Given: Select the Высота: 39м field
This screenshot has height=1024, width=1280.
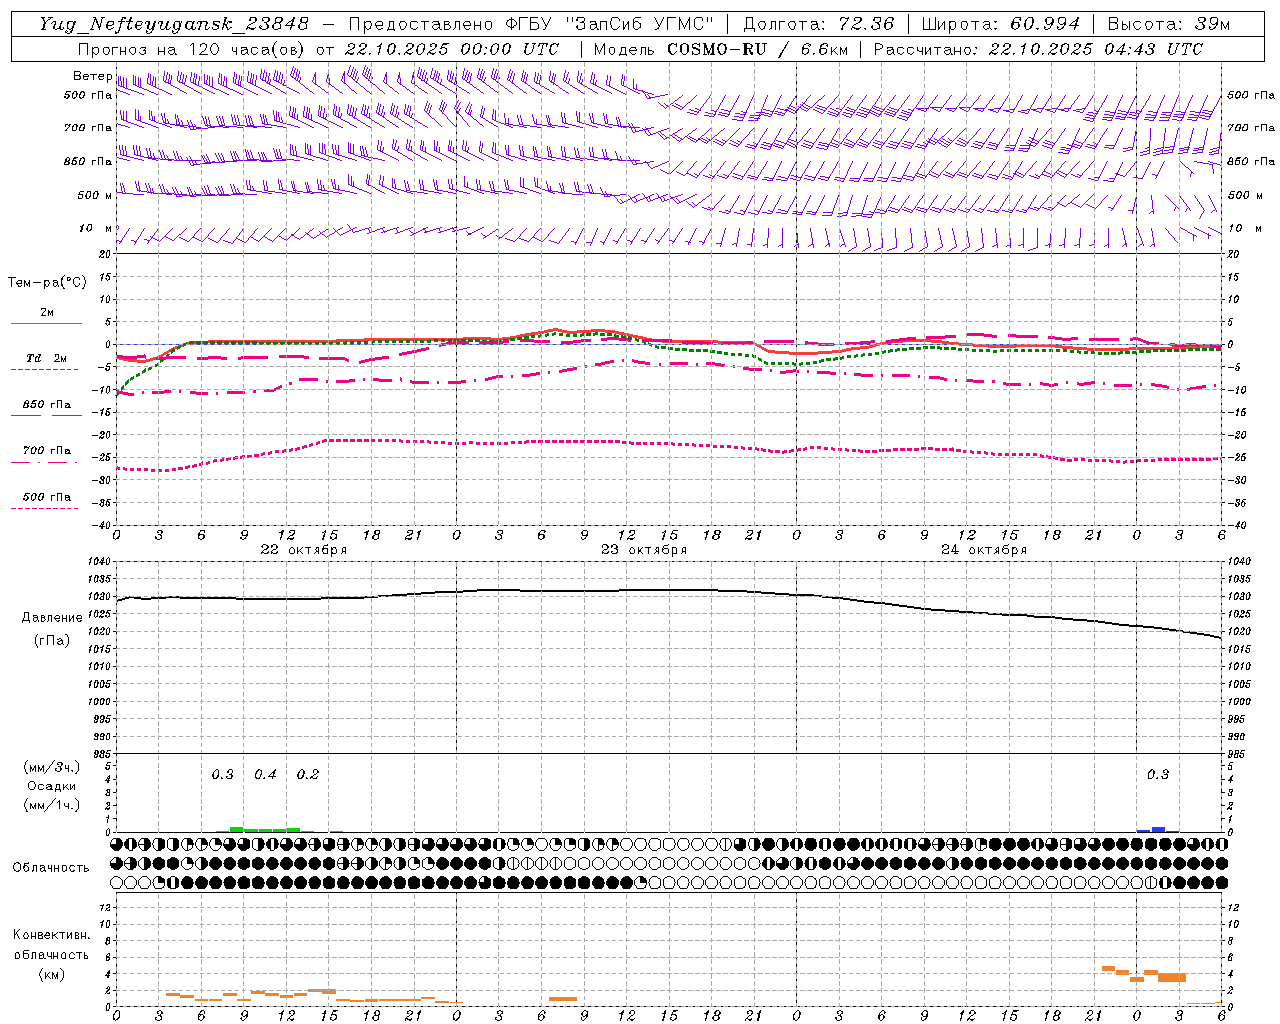Looking at the screenshot, I should (1169, 24).
